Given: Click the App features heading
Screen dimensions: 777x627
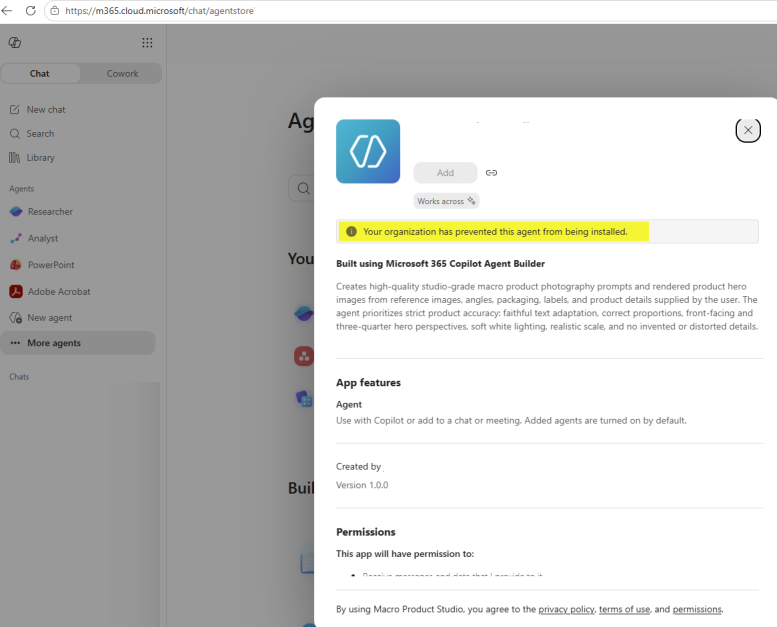Looking at the screenshot, I should 368,383.
